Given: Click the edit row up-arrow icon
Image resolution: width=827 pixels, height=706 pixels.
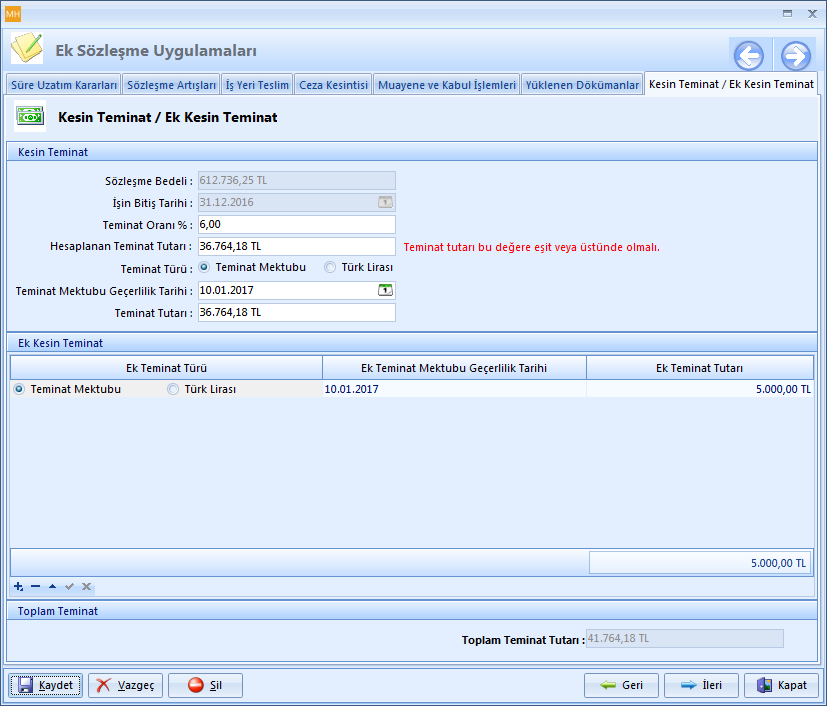Looking at the screenshot, I should pyautogui.click(x=52, y=586).
